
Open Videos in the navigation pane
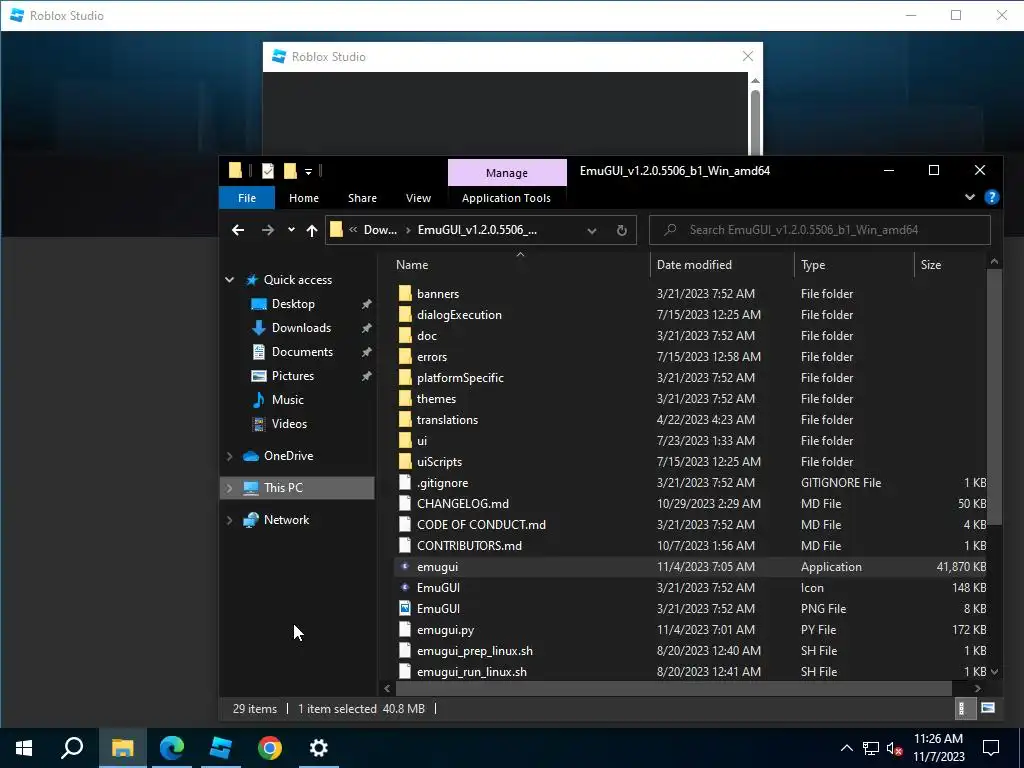(x=289, y=424)
